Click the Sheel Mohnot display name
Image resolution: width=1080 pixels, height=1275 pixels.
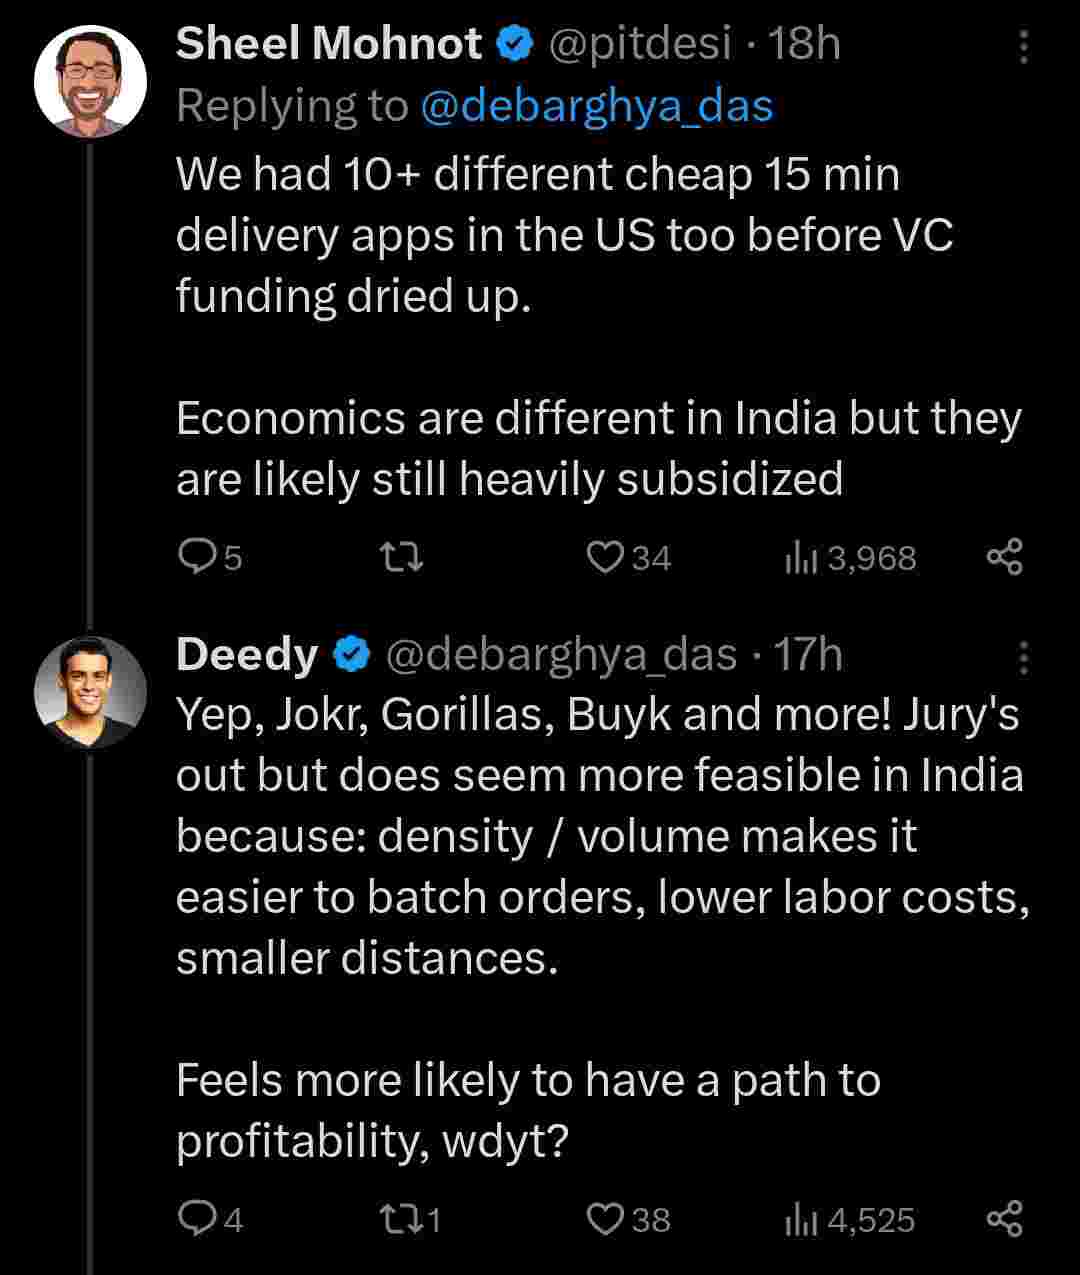pyautogui.click(x=330, y=45)
